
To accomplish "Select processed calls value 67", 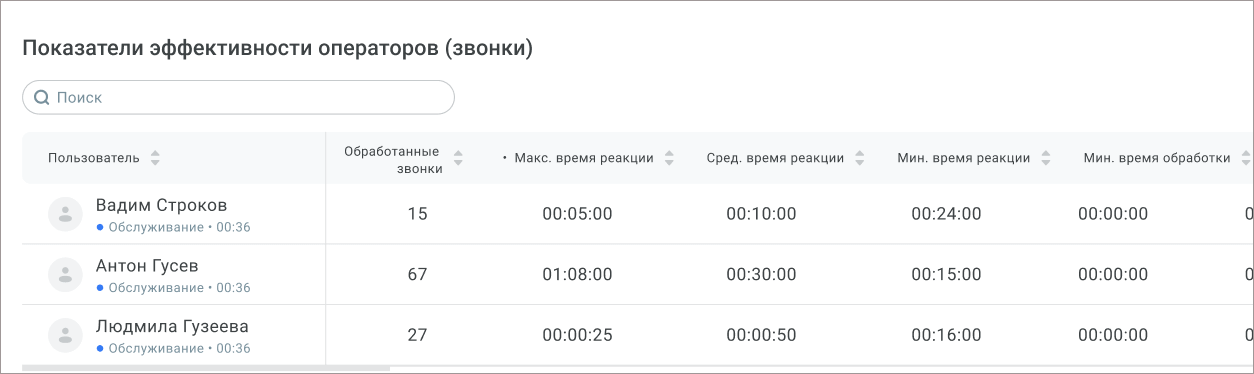I will [418, 274].
